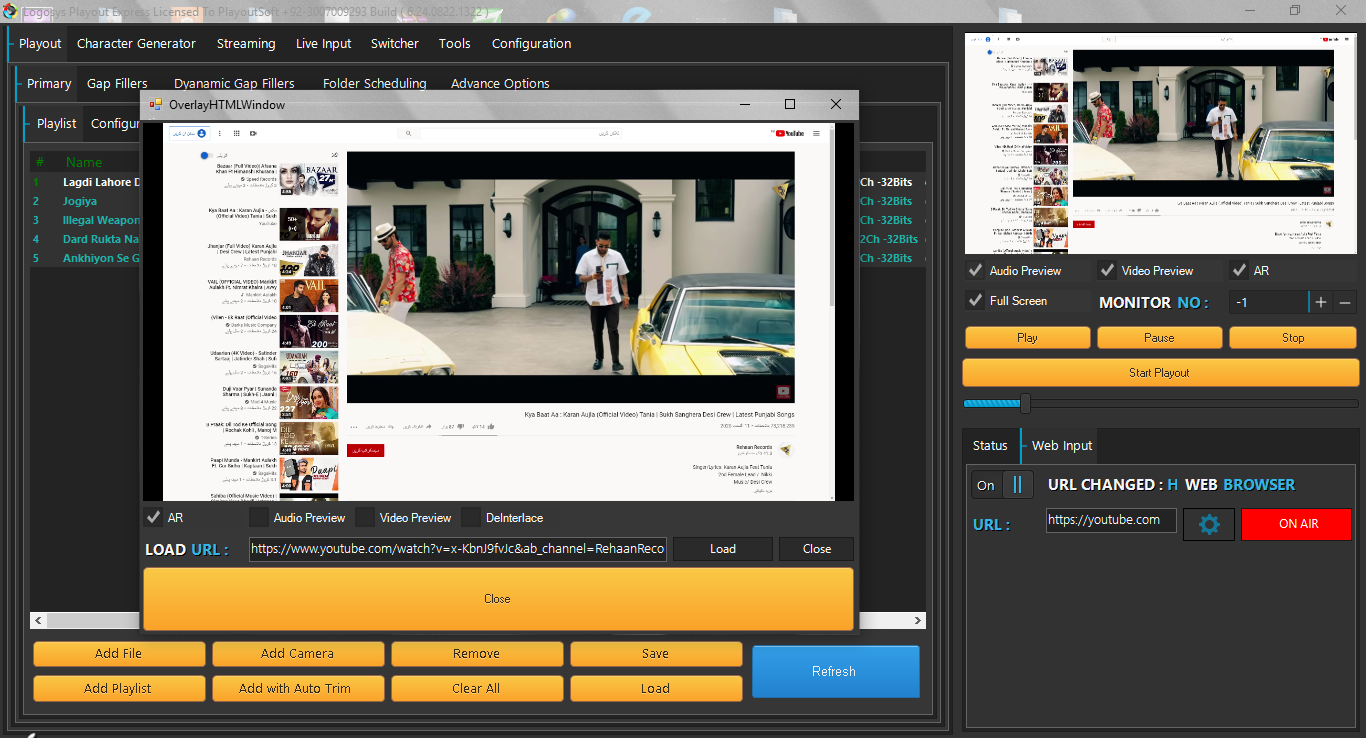Adjust the volume slider under Start Playout
The width and height of the screenshot is (1366, 738).
(1025, 404)
